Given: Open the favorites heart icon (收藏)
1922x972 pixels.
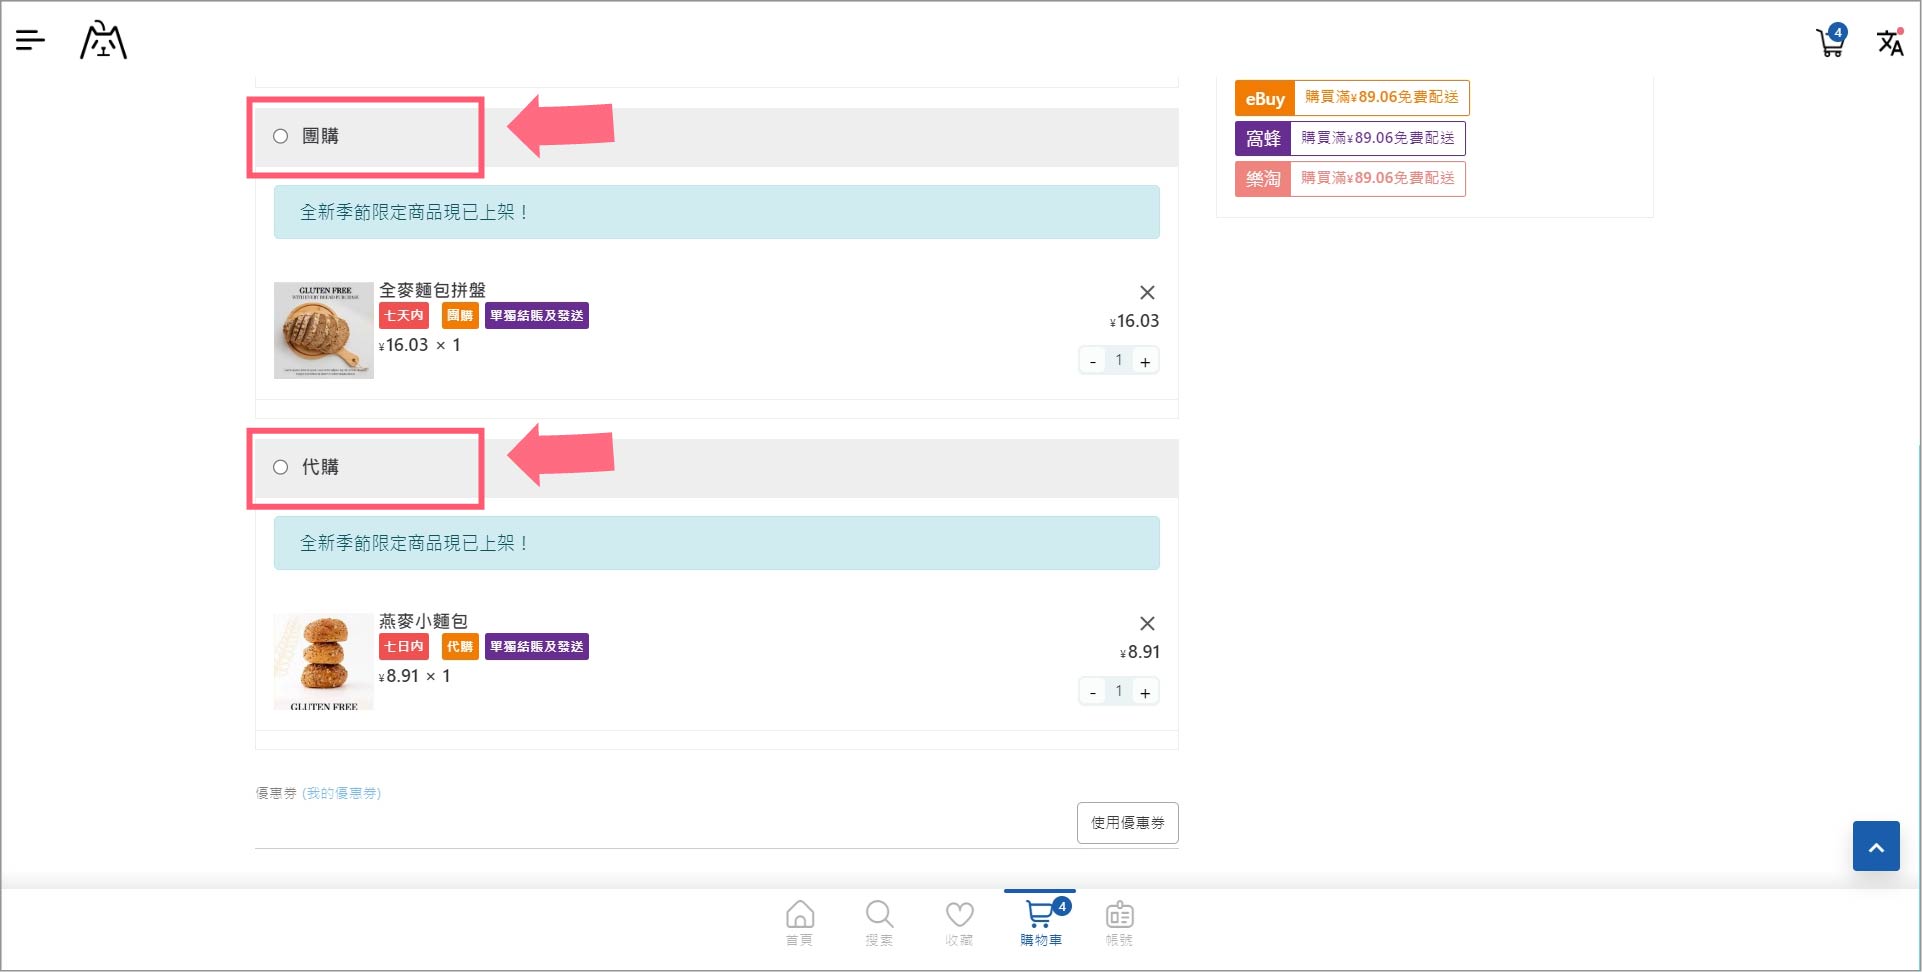Looking at the screenshot, I should tap(959, 922).
